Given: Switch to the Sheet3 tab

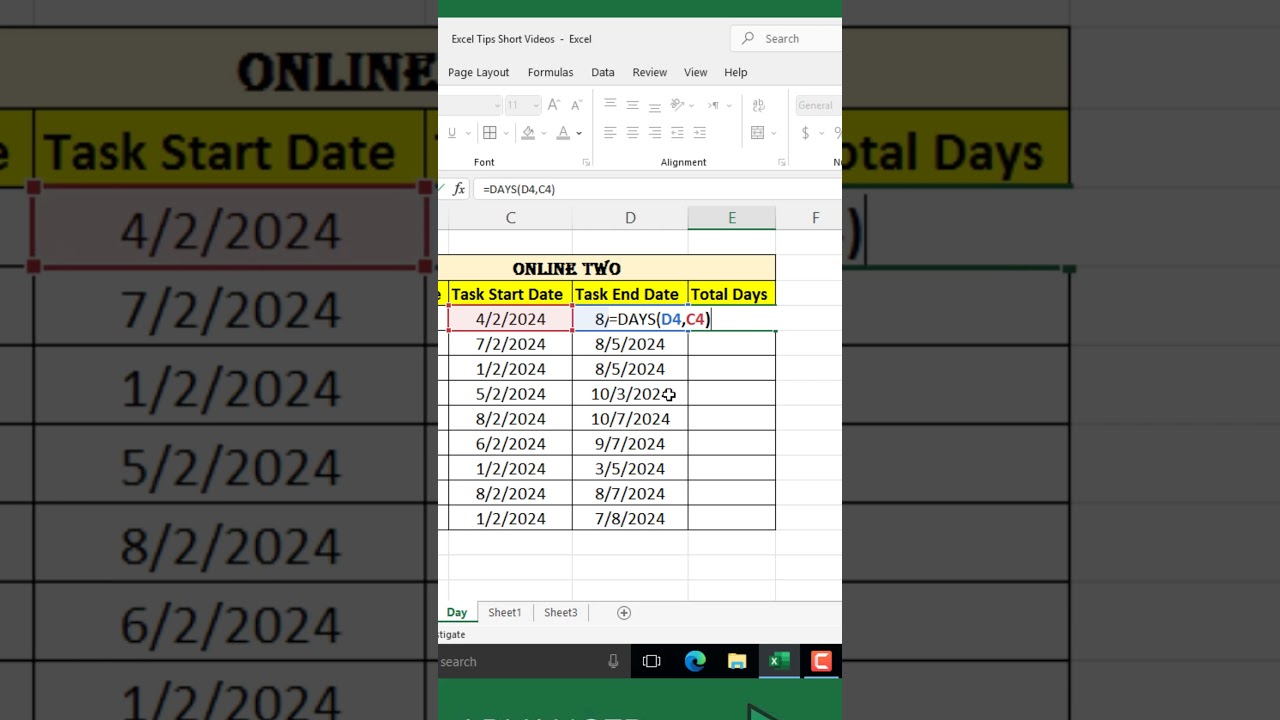Looking at the screenshot, I should (x=561, y=613).
